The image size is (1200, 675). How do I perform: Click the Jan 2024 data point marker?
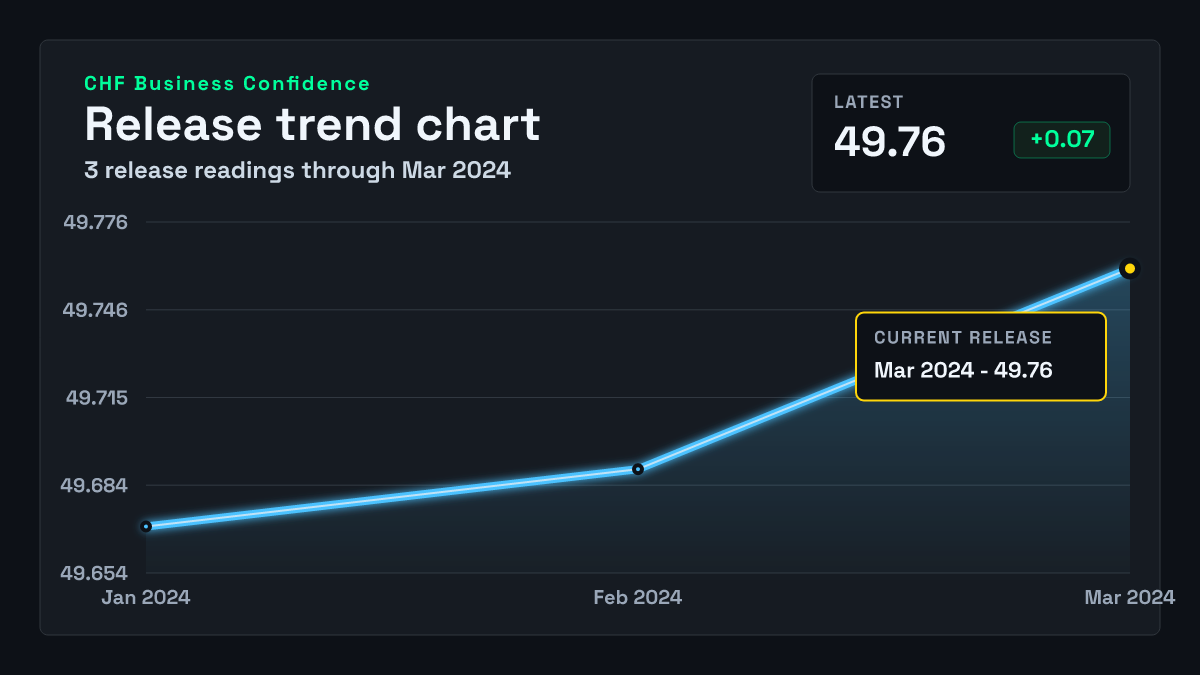[x=146, y=526]
